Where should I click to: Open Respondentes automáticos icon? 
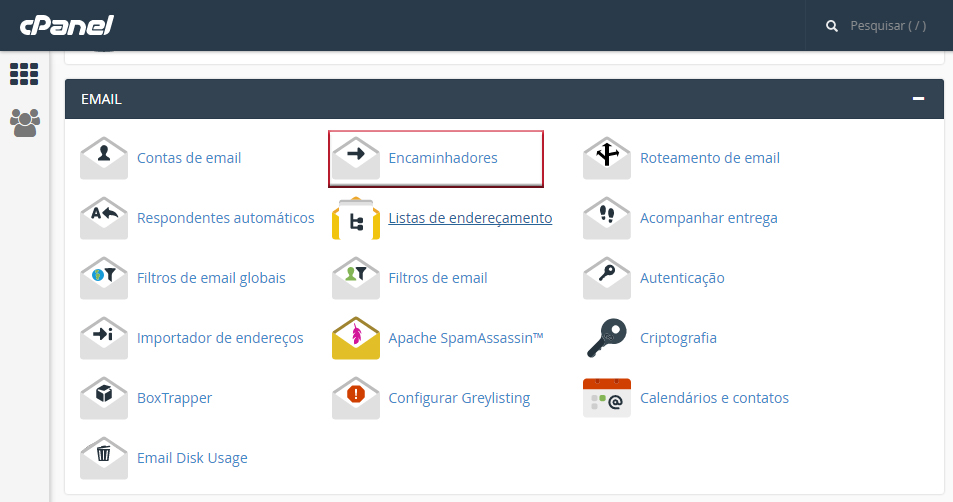point(104,218)
